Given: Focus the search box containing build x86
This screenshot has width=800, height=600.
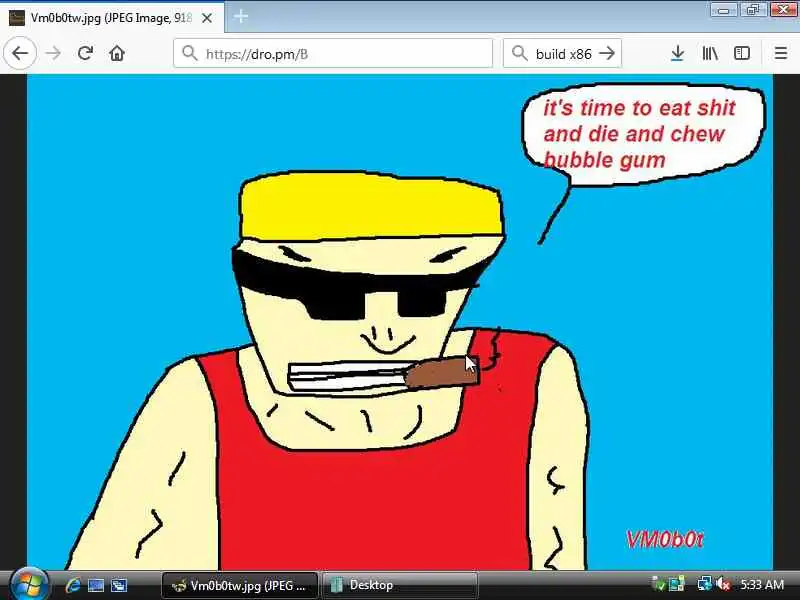Looking at the screenshot, I should 562,53.
